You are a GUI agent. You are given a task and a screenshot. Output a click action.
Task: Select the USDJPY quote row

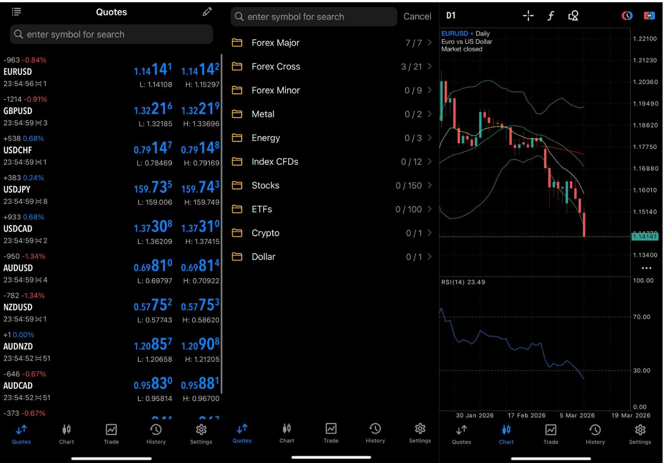(111, 190)
